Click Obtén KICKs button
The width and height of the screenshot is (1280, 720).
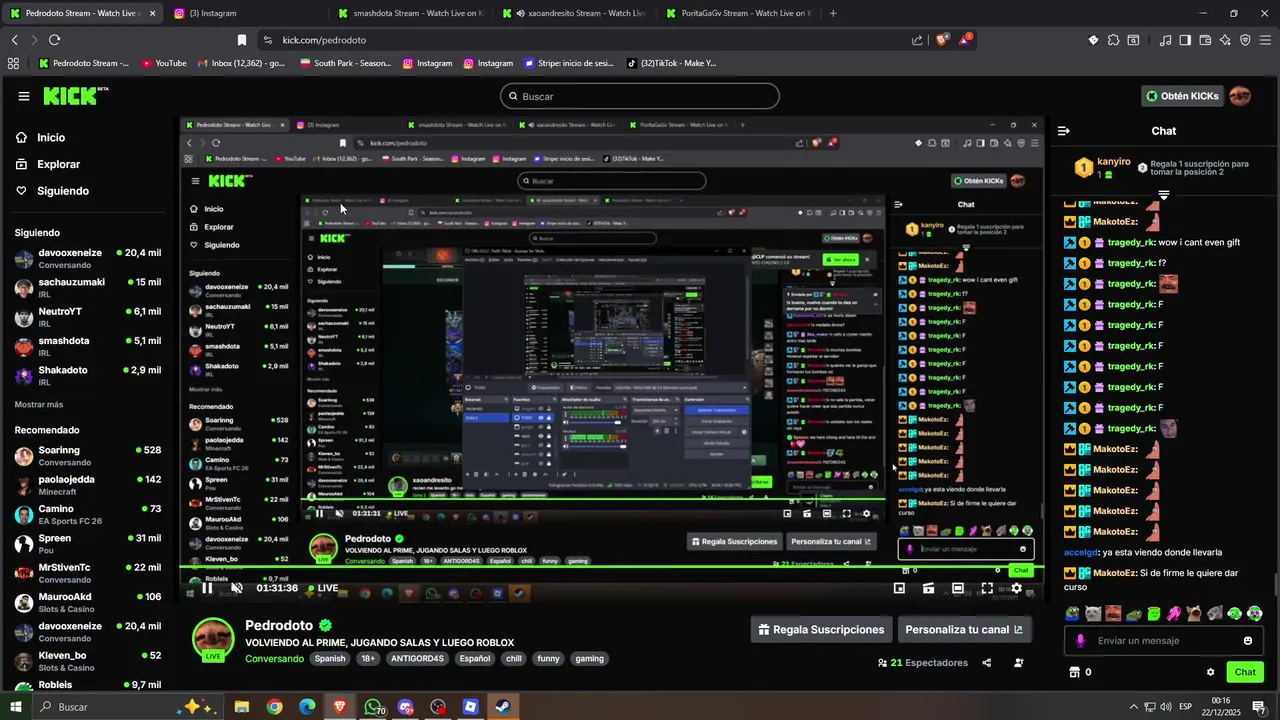point(1182,96)
